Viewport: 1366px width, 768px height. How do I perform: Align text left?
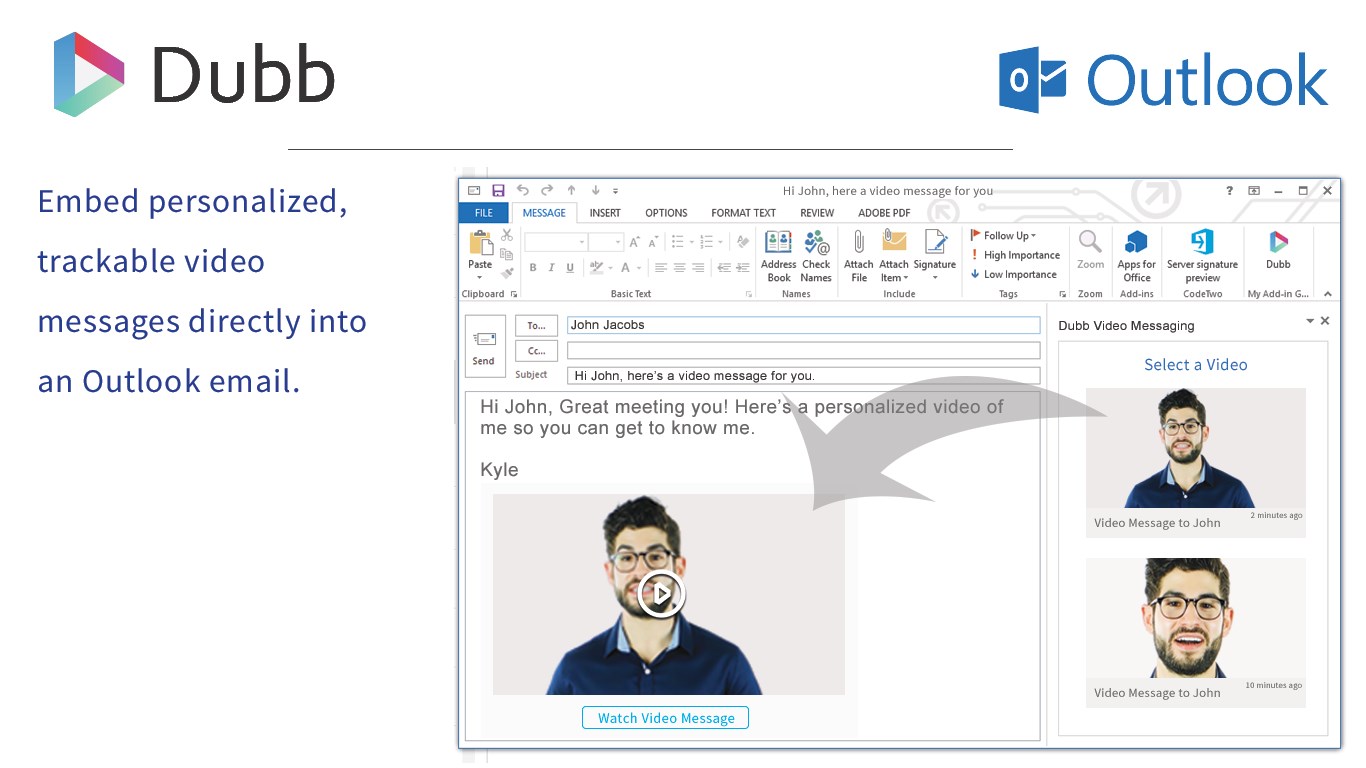pos(661,267)
